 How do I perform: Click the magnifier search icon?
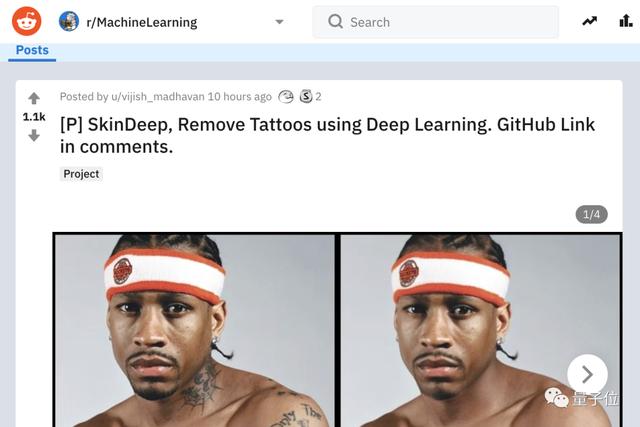click(x=336, y=21)
